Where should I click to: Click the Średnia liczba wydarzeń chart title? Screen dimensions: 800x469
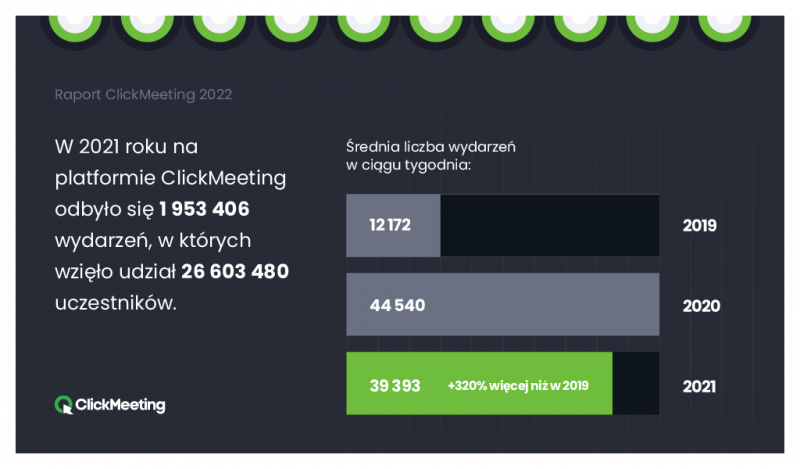coord(431,156)
